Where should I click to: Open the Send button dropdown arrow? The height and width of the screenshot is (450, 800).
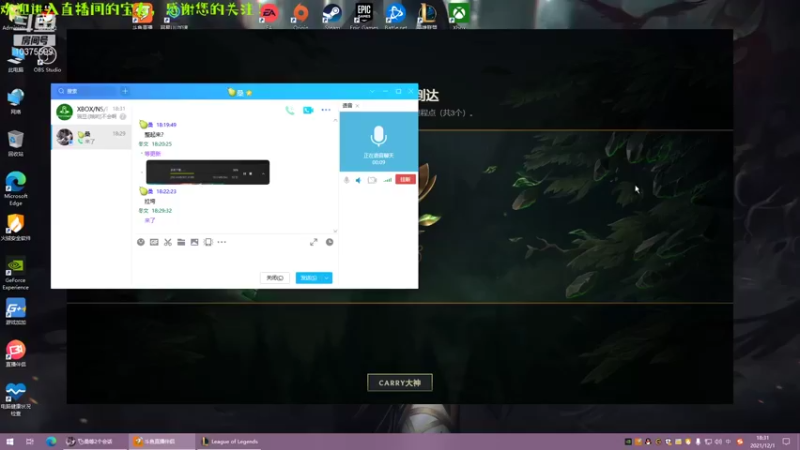(x=327, y=278)
